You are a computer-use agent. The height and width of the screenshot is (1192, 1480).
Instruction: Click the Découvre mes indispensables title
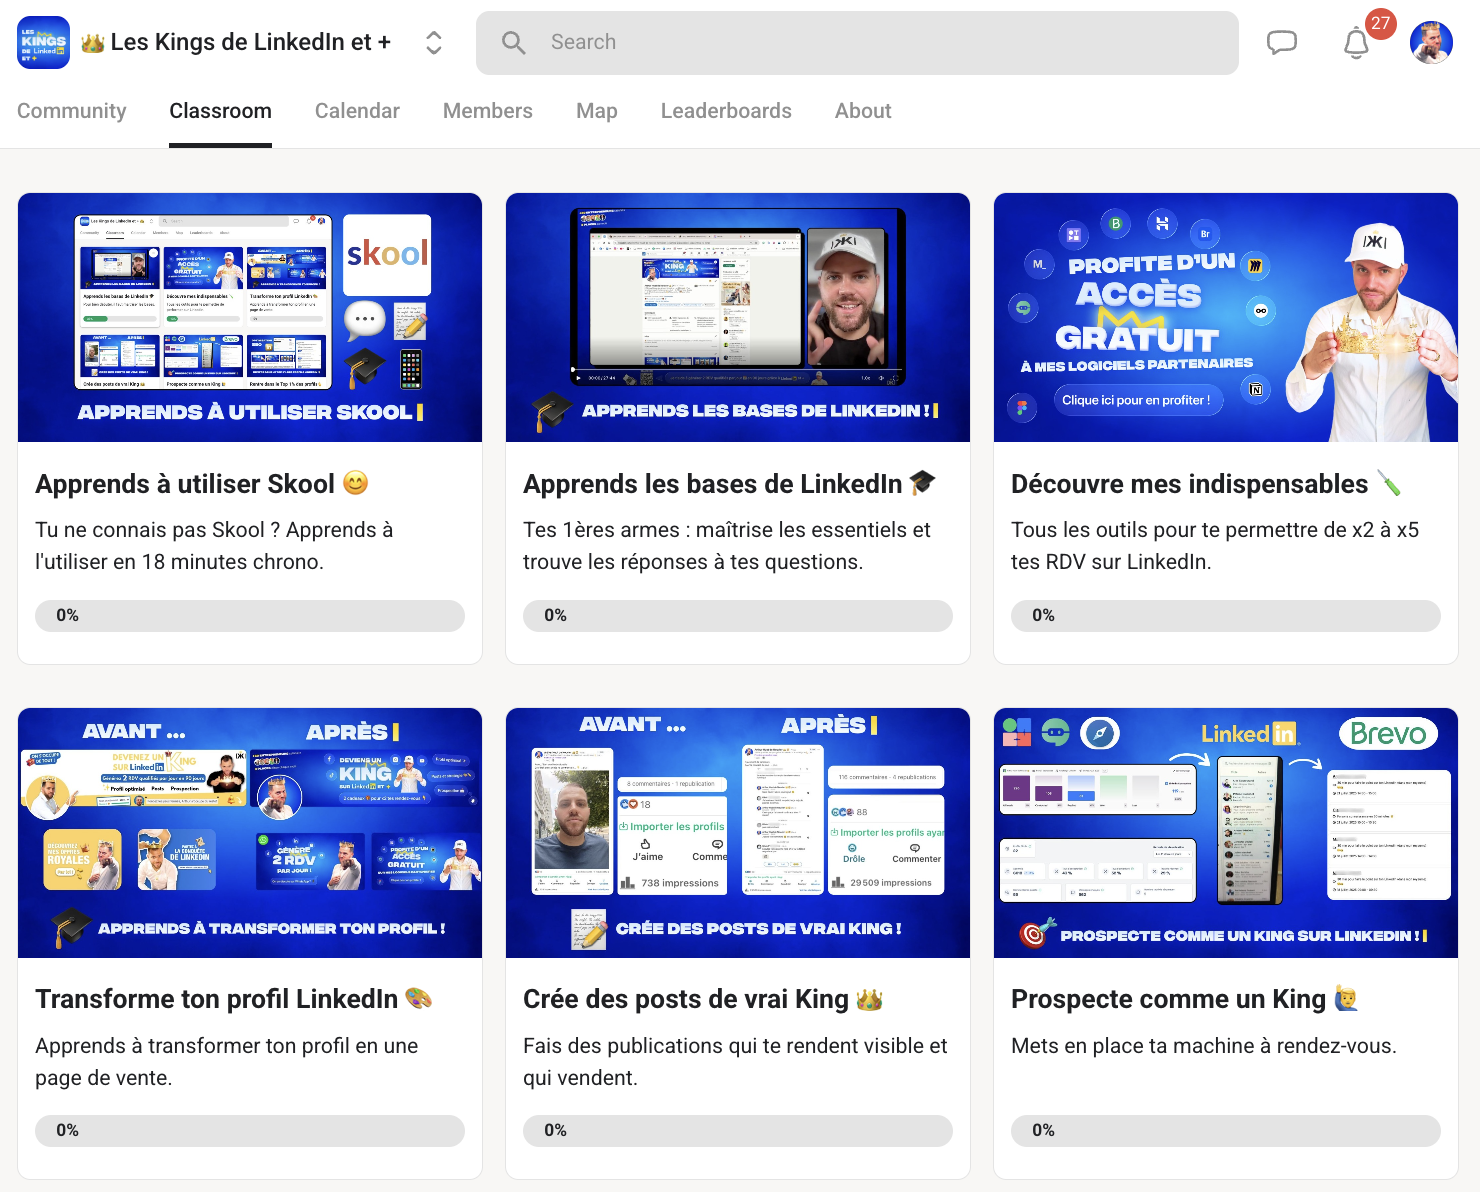1189,484
